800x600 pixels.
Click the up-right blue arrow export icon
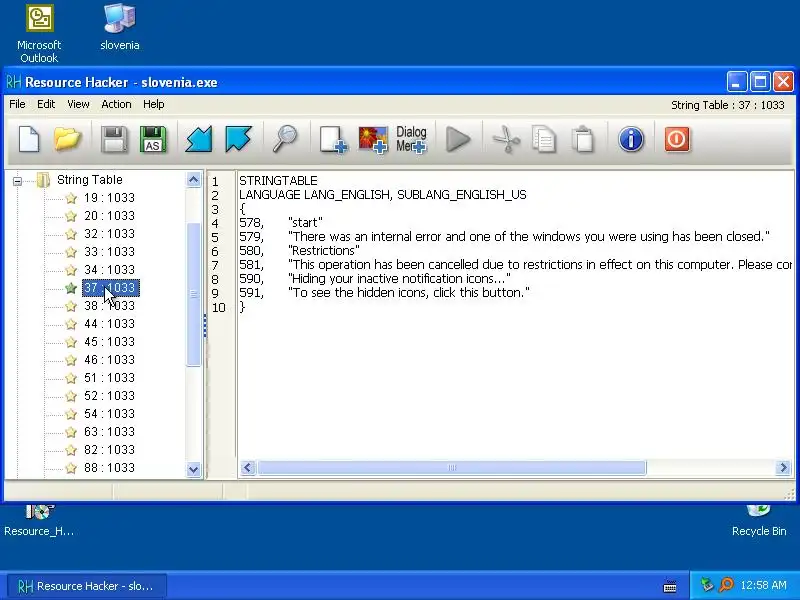click(x=238, y=139)
